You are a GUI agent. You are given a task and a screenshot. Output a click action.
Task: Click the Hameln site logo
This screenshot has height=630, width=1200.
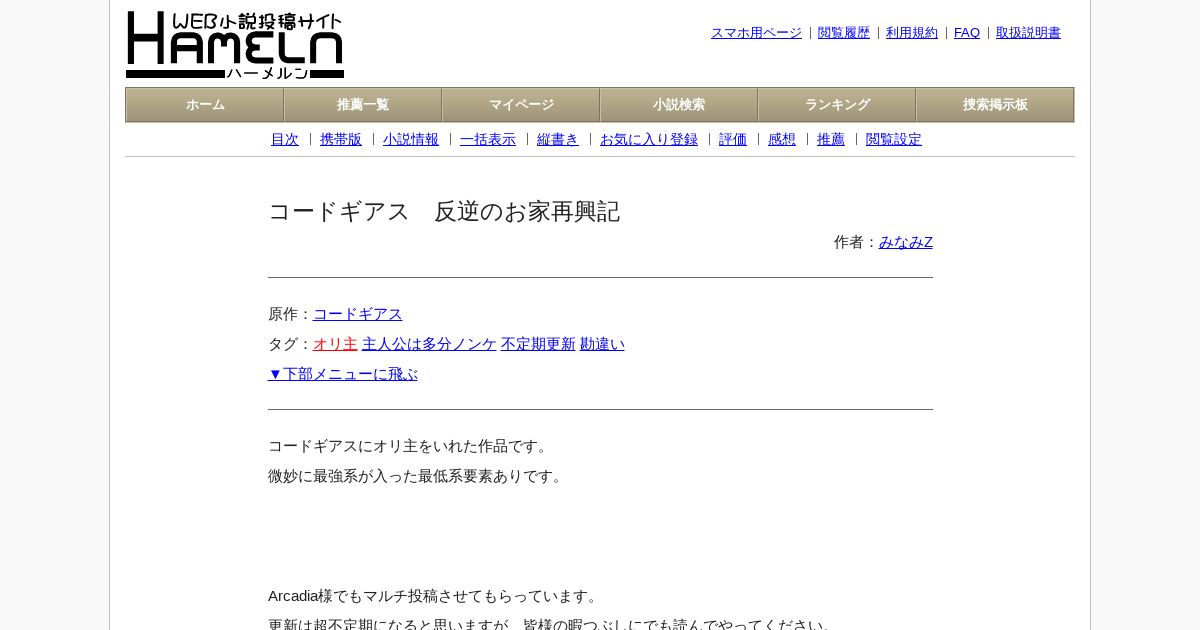coord(235,45)
